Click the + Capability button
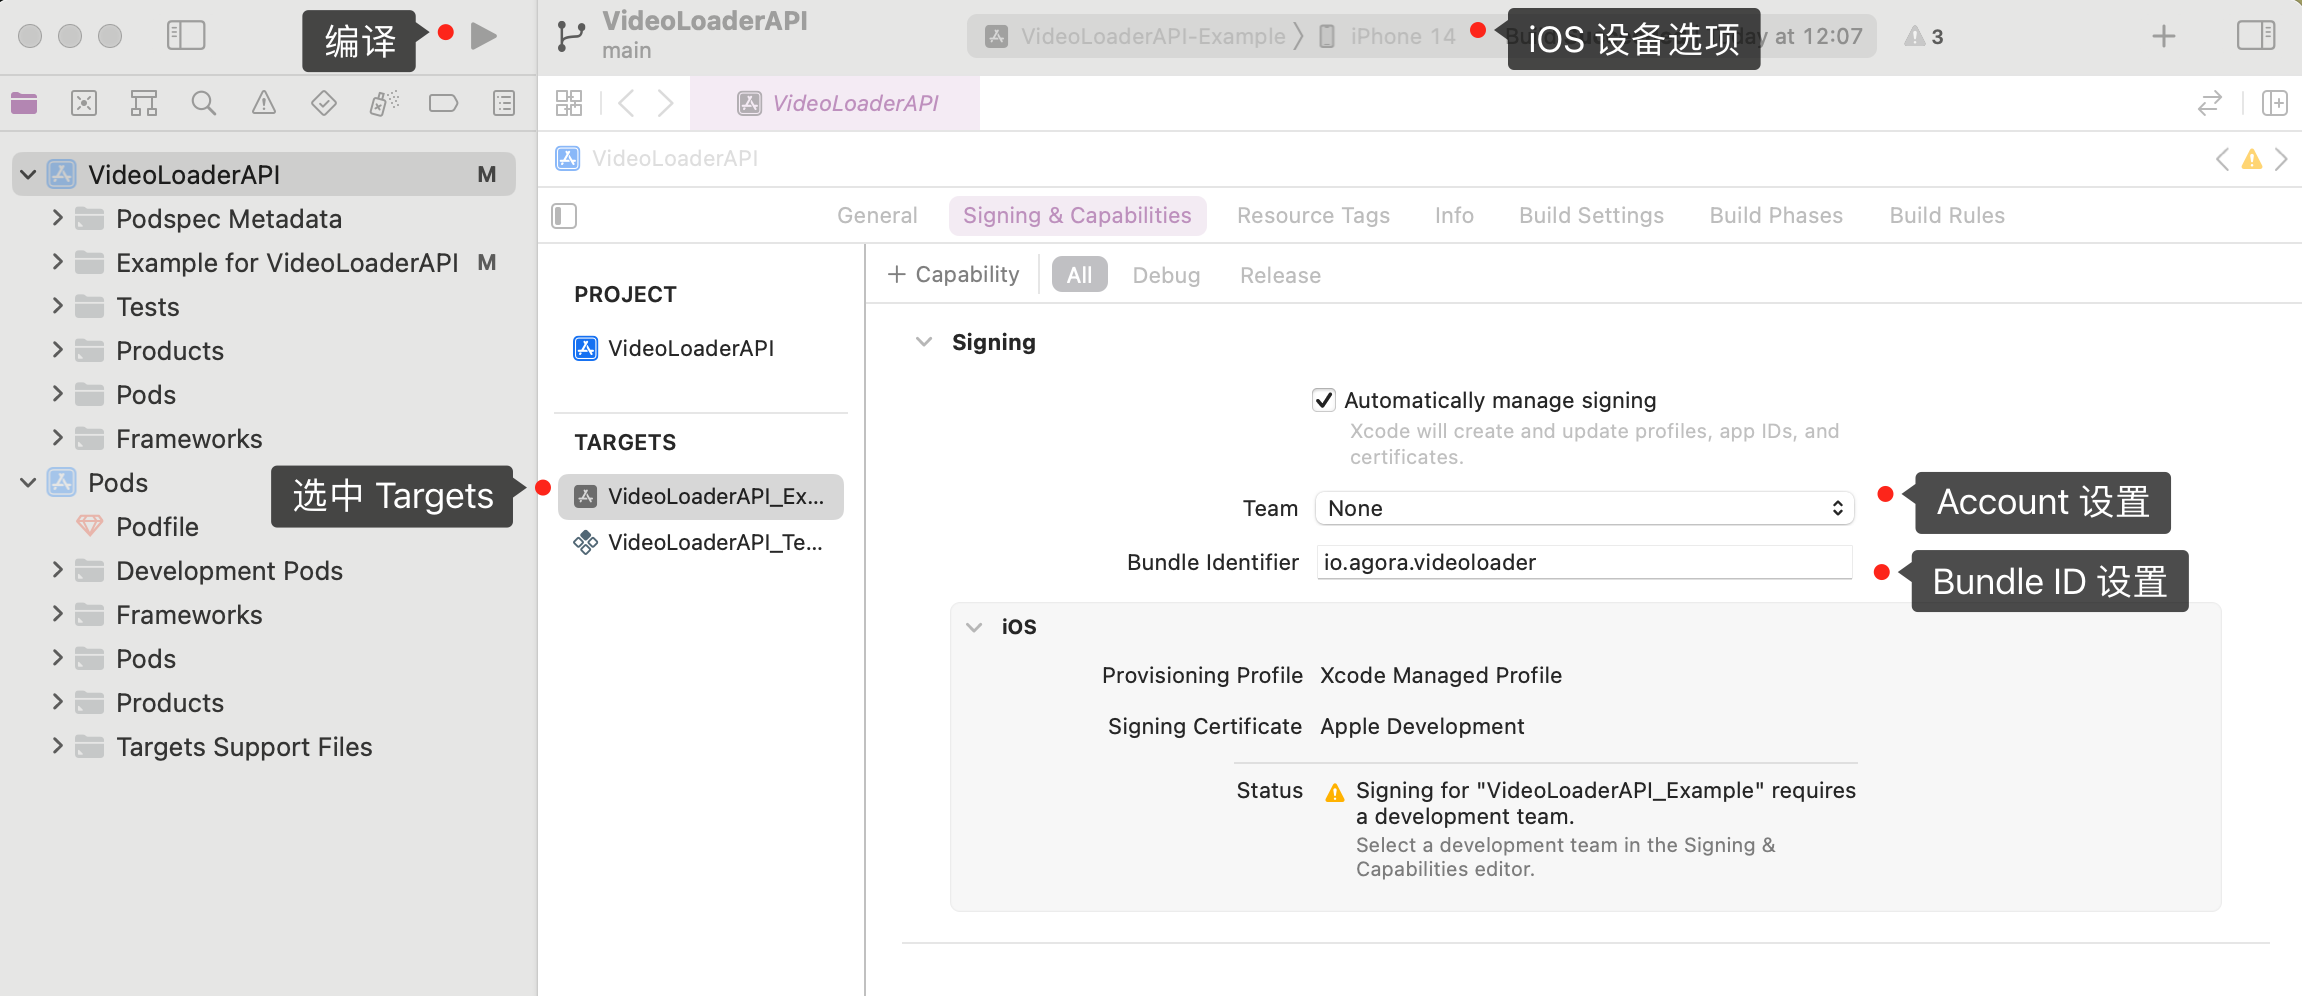The width and height of the screenshot is (2302, 996). [x=953, y=275]
